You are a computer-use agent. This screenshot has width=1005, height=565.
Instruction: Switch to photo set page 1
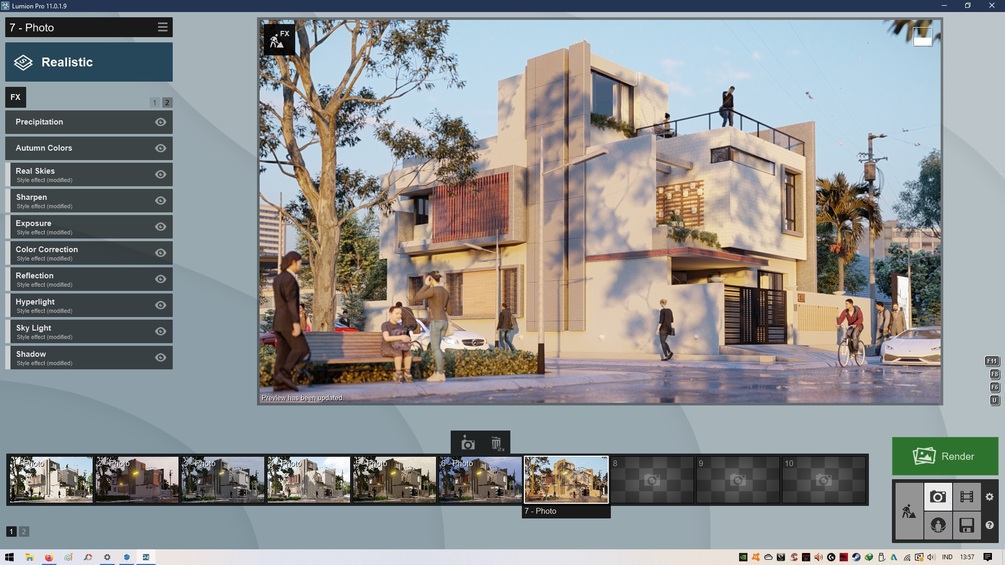coord(11,531)
